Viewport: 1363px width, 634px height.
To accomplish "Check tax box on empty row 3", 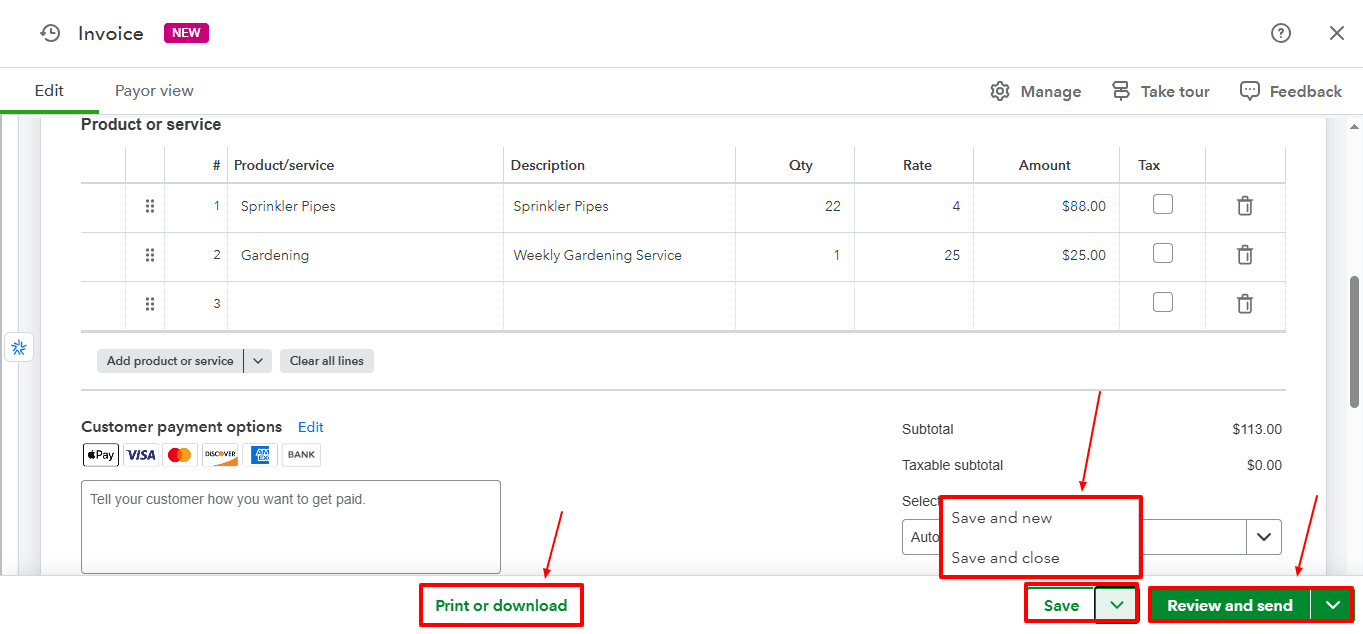I will tap(1162, 302).
